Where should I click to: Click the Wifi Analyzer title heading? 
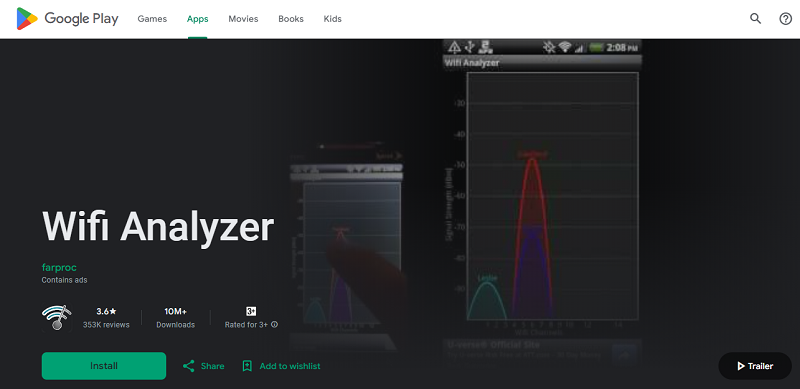(158, 227)
